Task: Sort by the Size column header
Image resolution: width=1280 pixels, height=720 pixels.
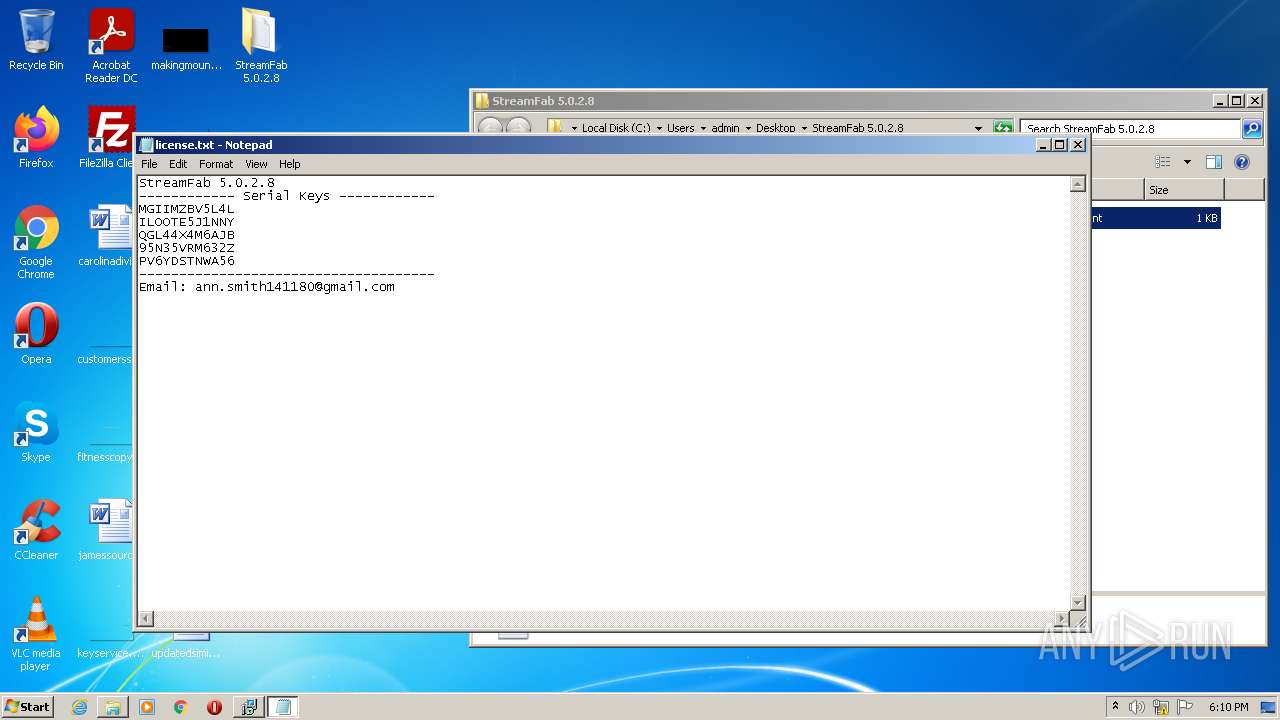Action: [x=1184, y=189]
